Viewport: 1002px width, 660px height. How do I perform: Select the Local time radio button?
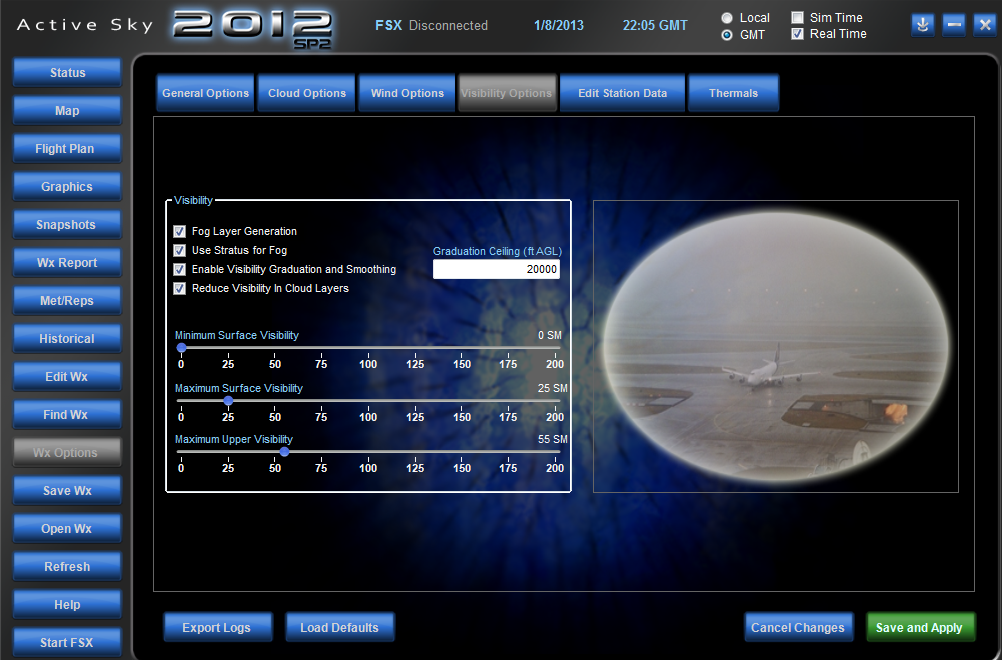[x=727, y=18]
